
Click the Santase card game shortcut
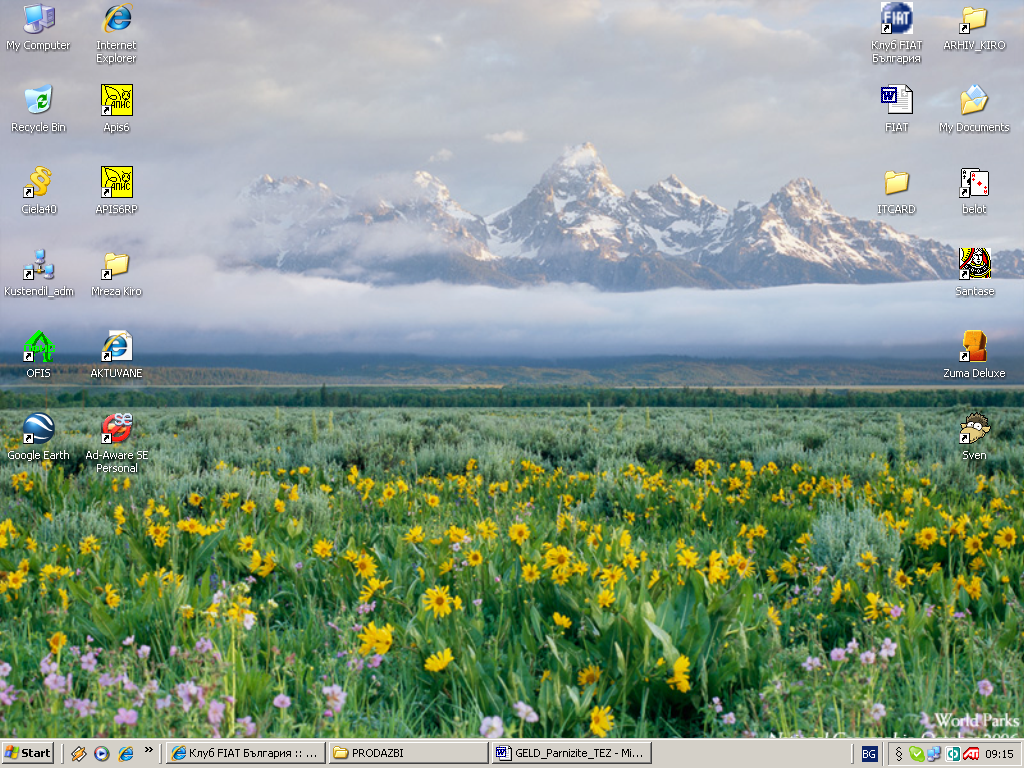point(974,265)
